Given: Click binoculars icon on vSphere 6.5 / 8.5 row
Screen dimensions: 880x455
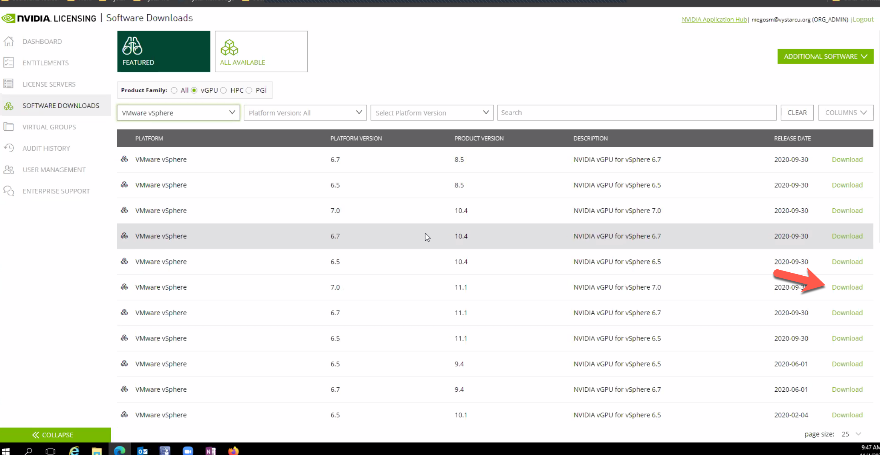Looking at the screenshot, I should coord(124,185).
